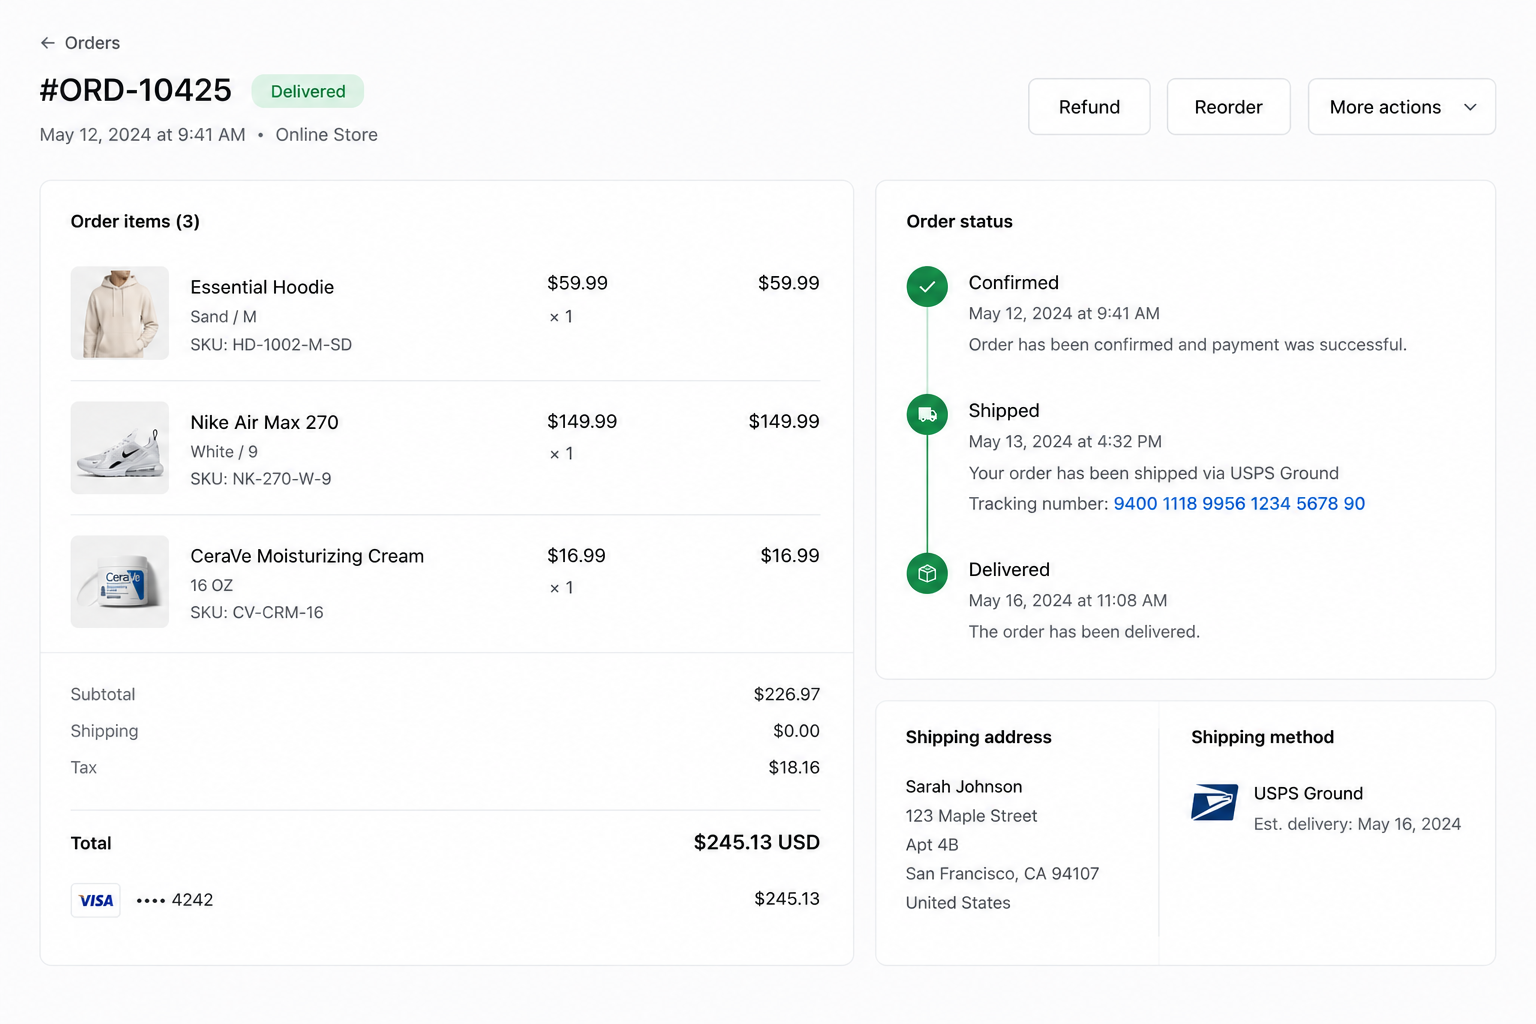The width and height of the screenshot is (1536, 1024).
Task: Click the card ending 4242 text
Action: (x=175, y=900)
